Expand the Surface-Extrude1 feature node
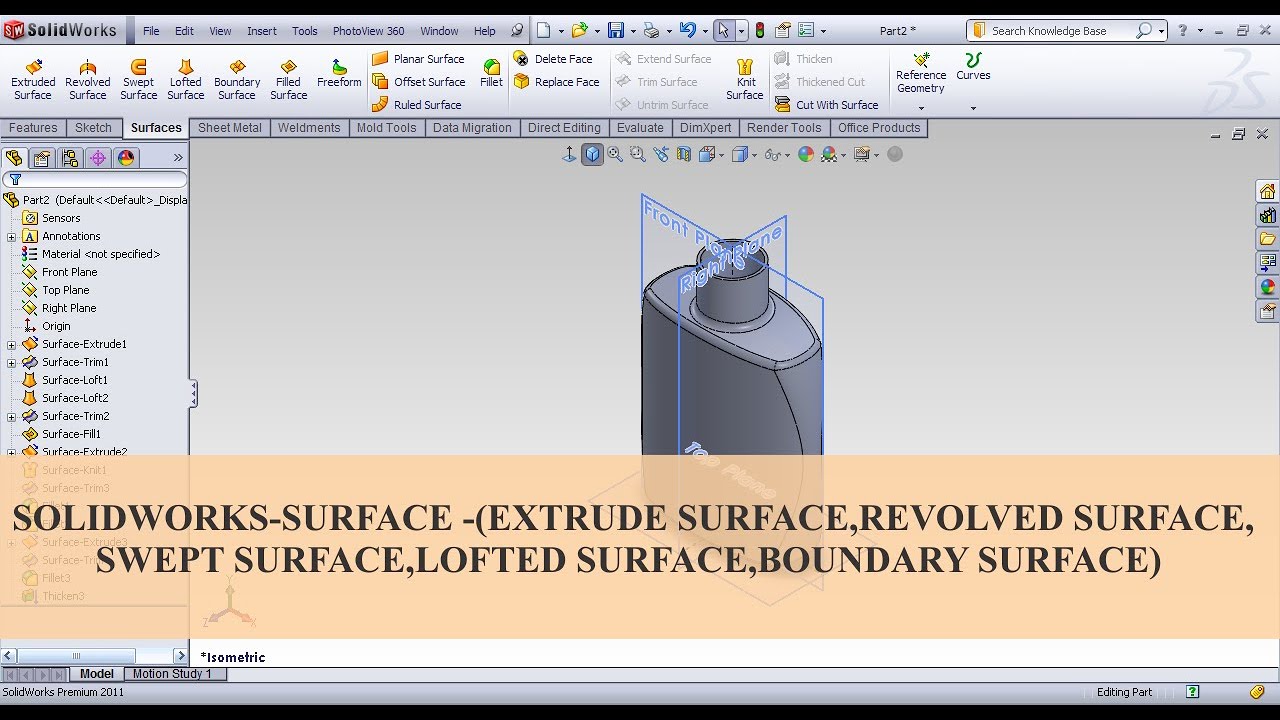 coord(12,345)
